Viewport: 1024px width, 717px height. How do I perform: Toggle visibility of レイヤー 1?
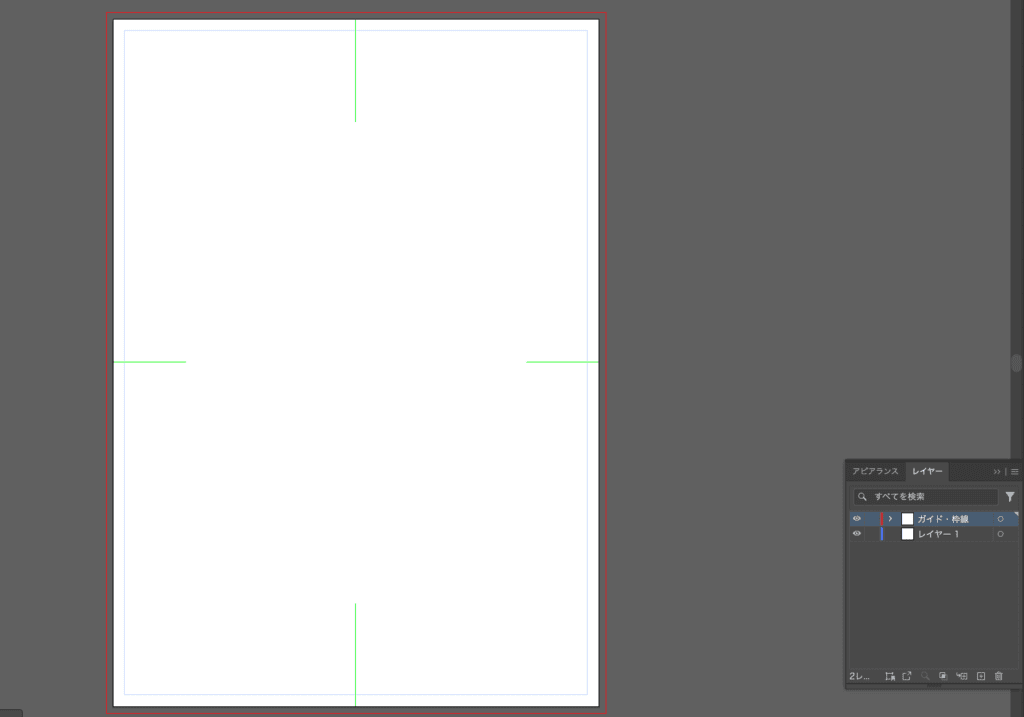(x=856, y=534)
